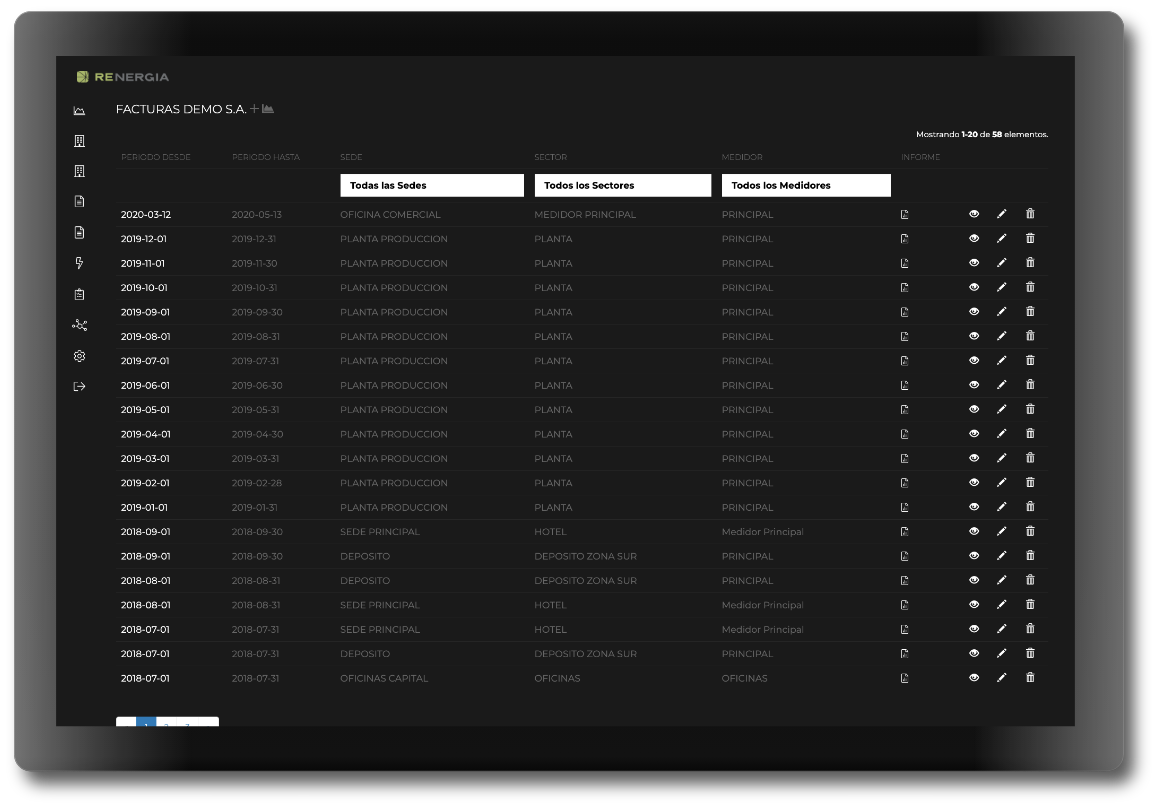Open the Todos los Sectores dropdown

(x=623, y=185)
